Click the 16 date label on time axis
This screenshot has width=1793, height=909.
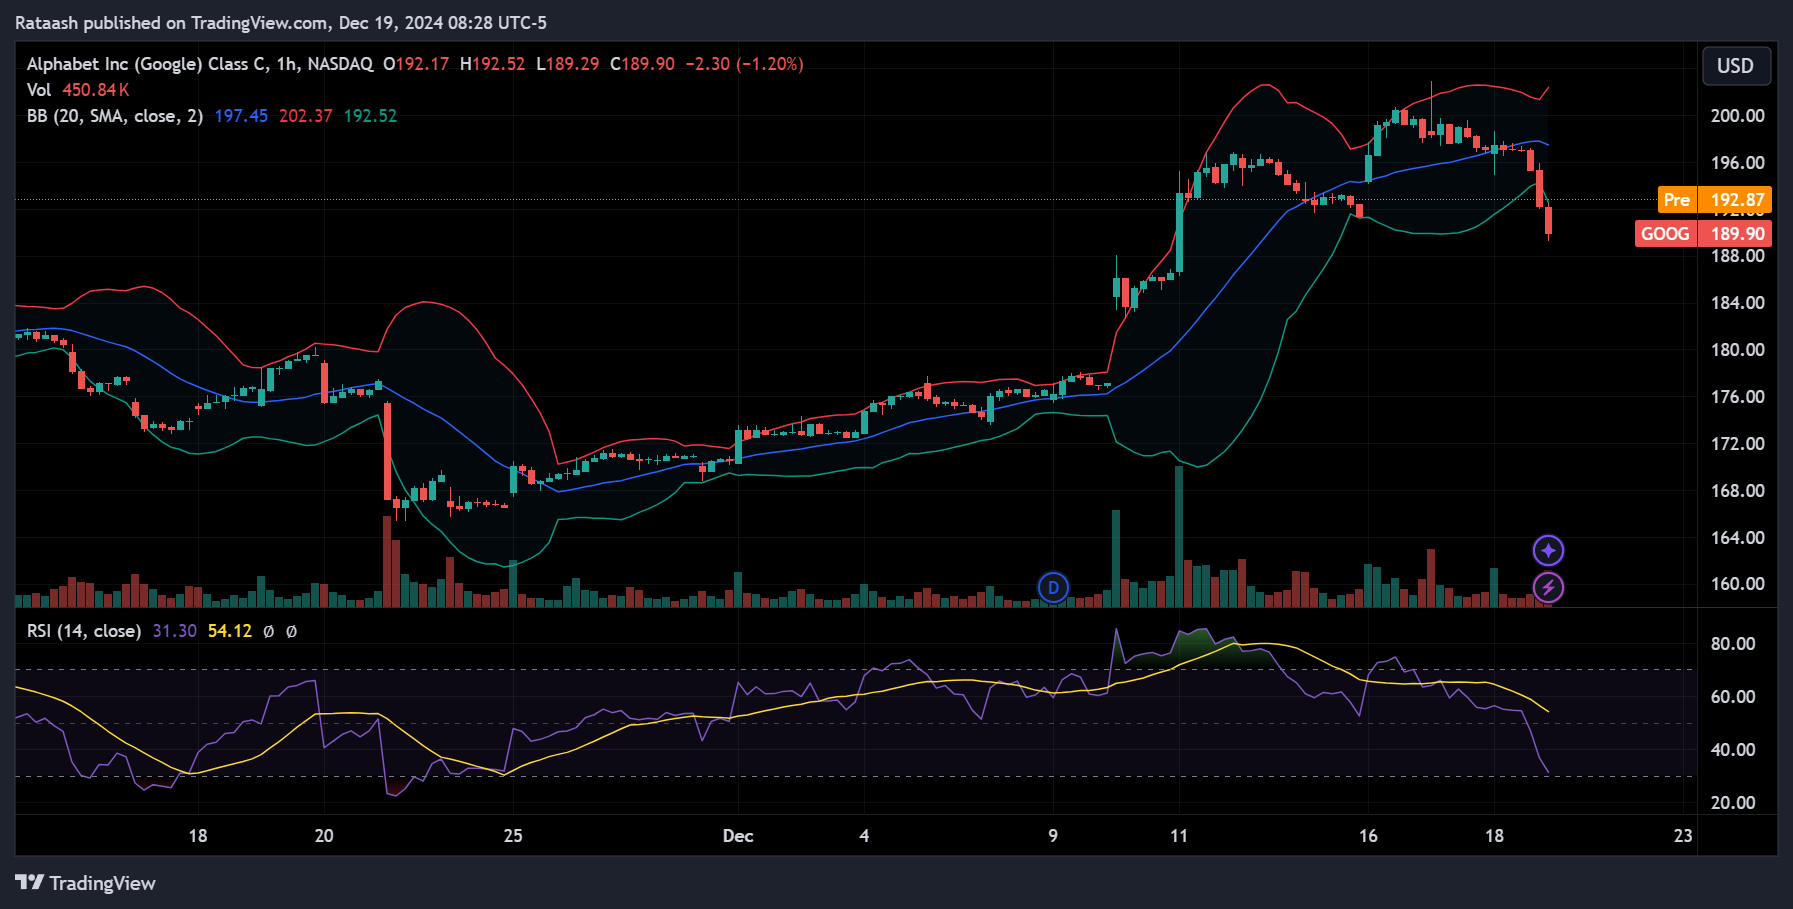click(x=1368, y=836)
